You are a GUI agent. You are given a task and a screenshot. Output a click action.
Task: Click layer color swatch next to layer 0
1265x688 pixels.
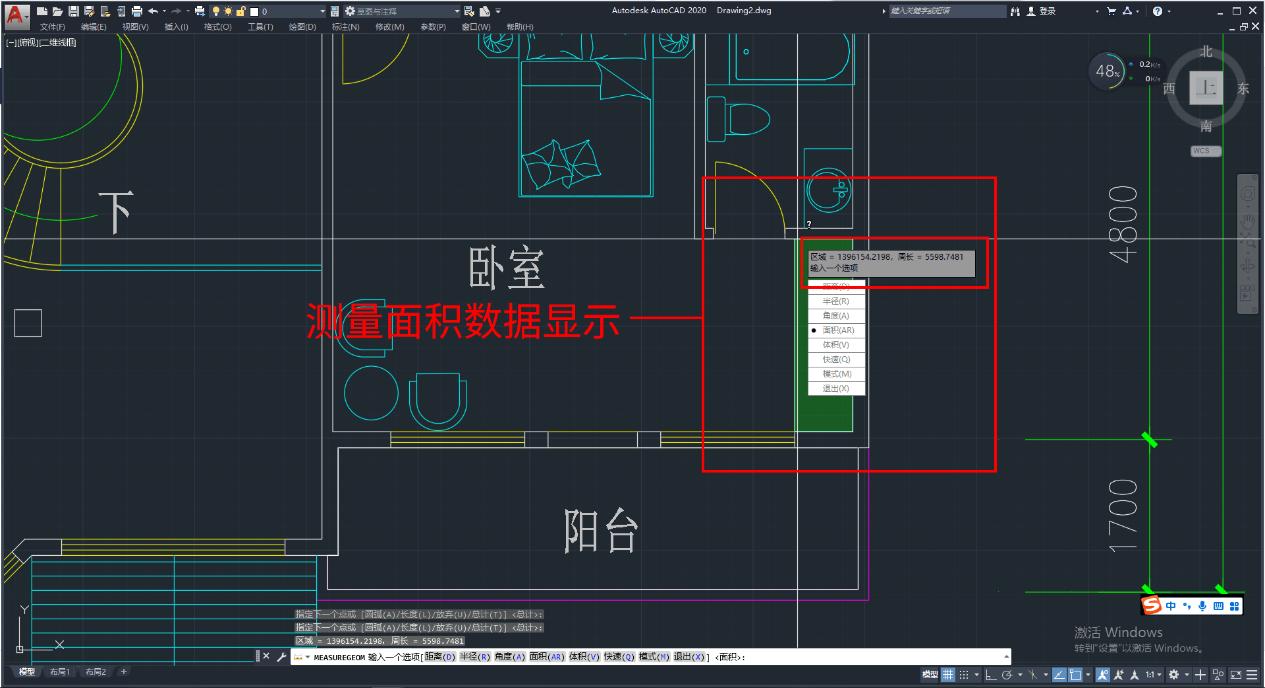point(253,10)
